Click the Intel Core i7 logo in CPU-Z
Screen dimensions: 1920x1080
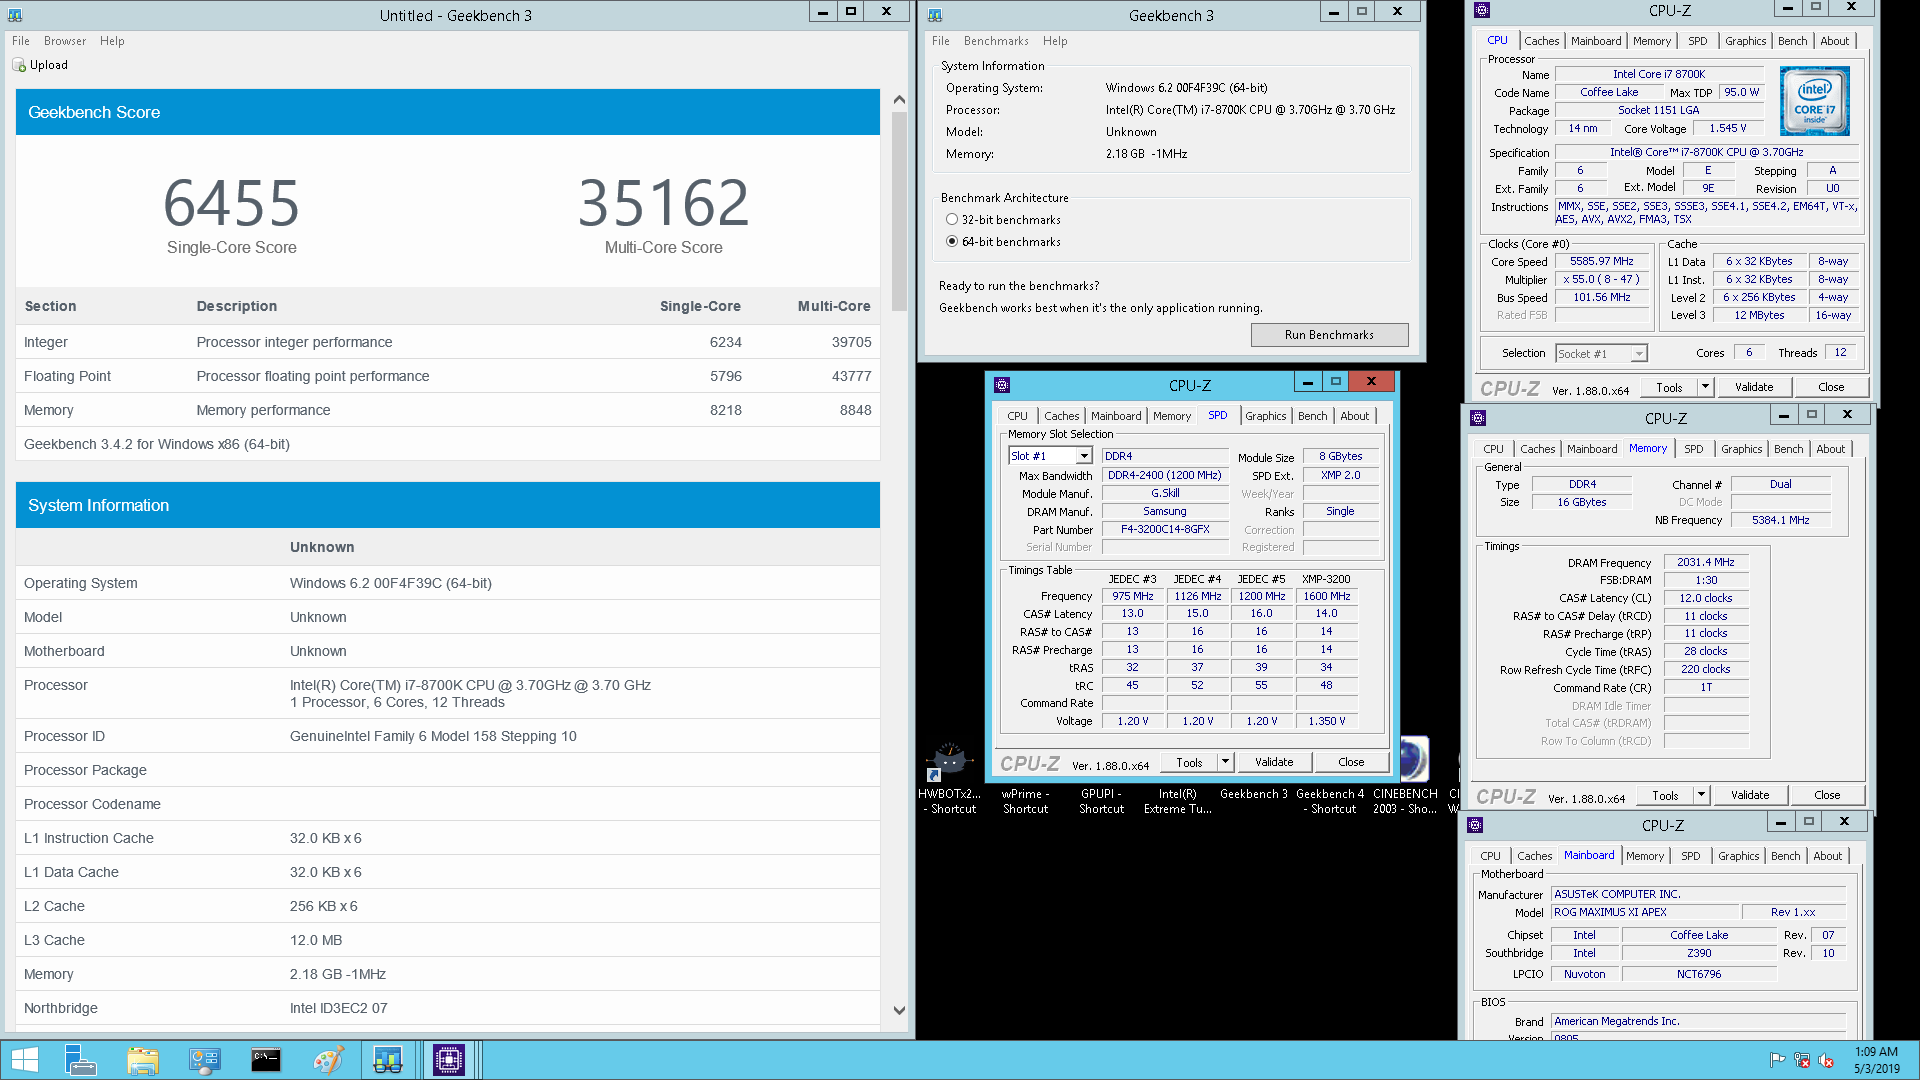pos(1814,101)
